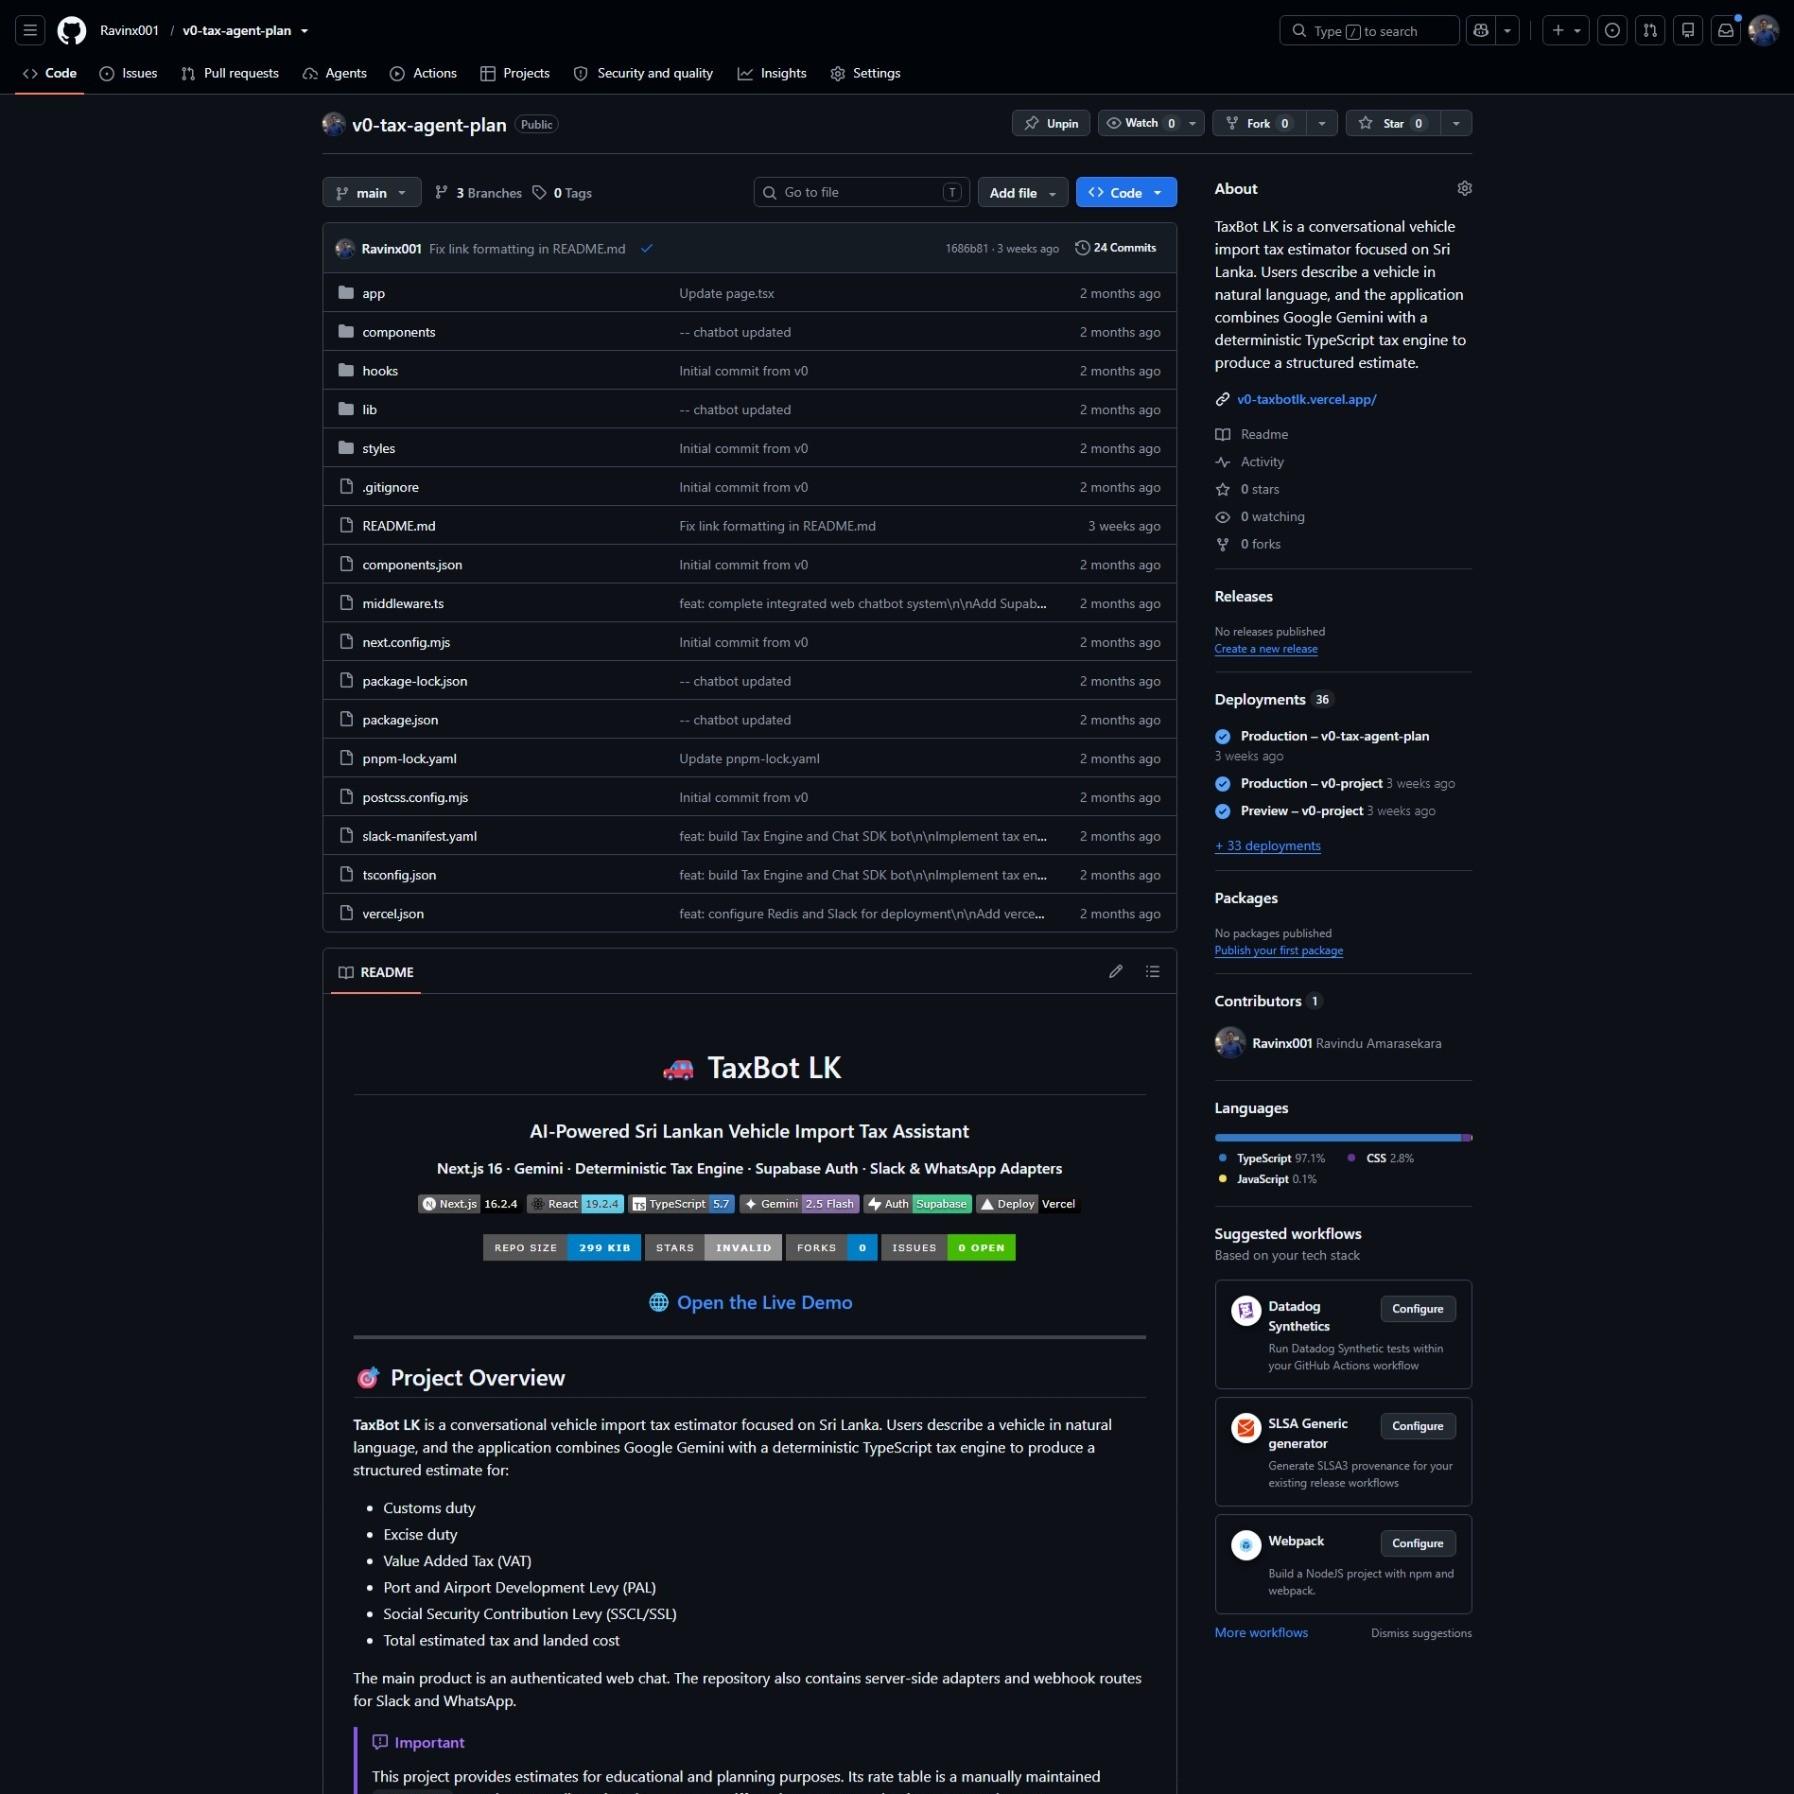Focus the Go to file field
The height and width of the screenshot is (1794, 1794).
pyautogui.click(x=861, y=192)
